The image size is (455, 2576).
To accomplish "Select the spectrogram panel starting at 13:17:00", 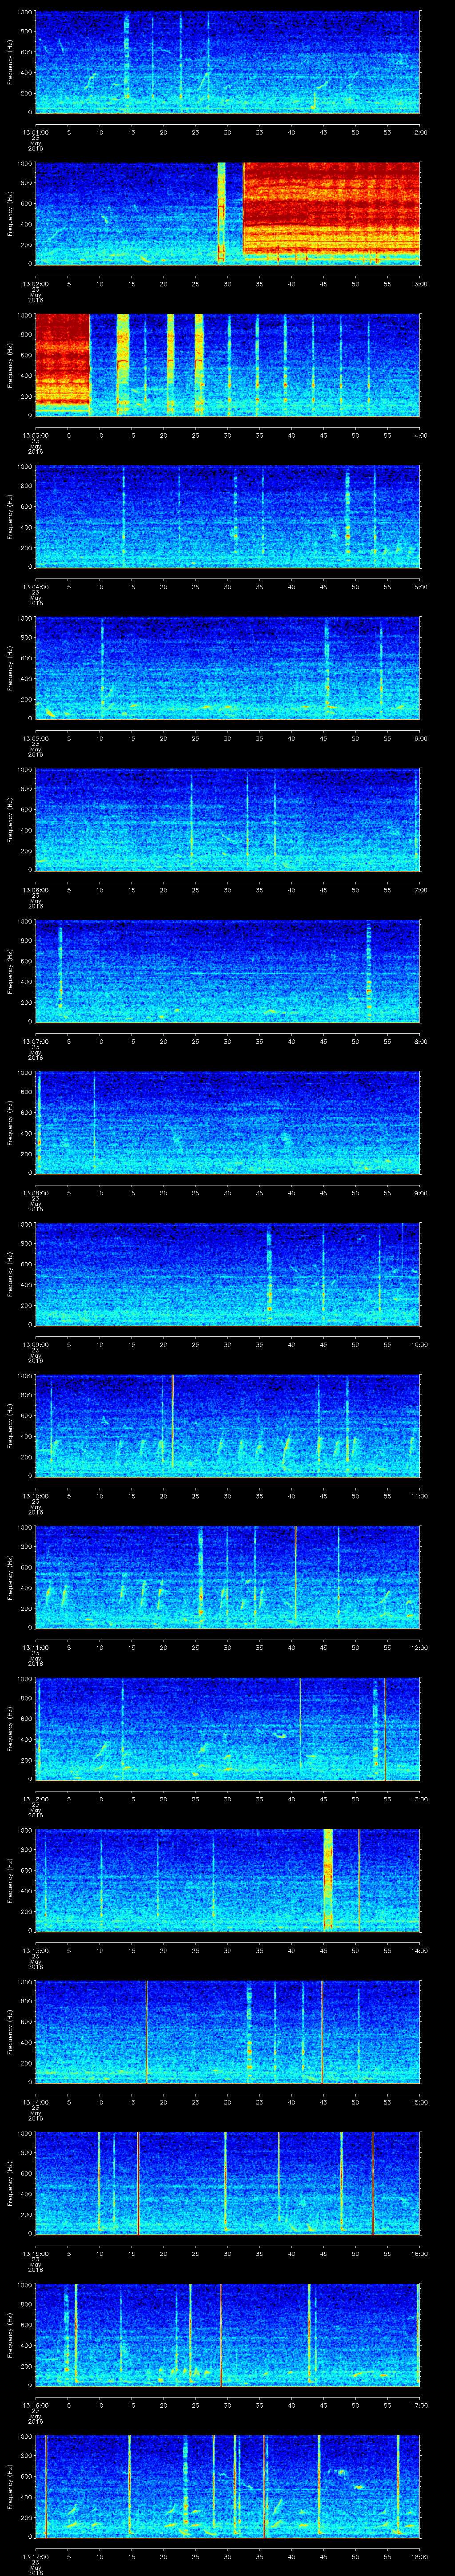I will 228,2486.
